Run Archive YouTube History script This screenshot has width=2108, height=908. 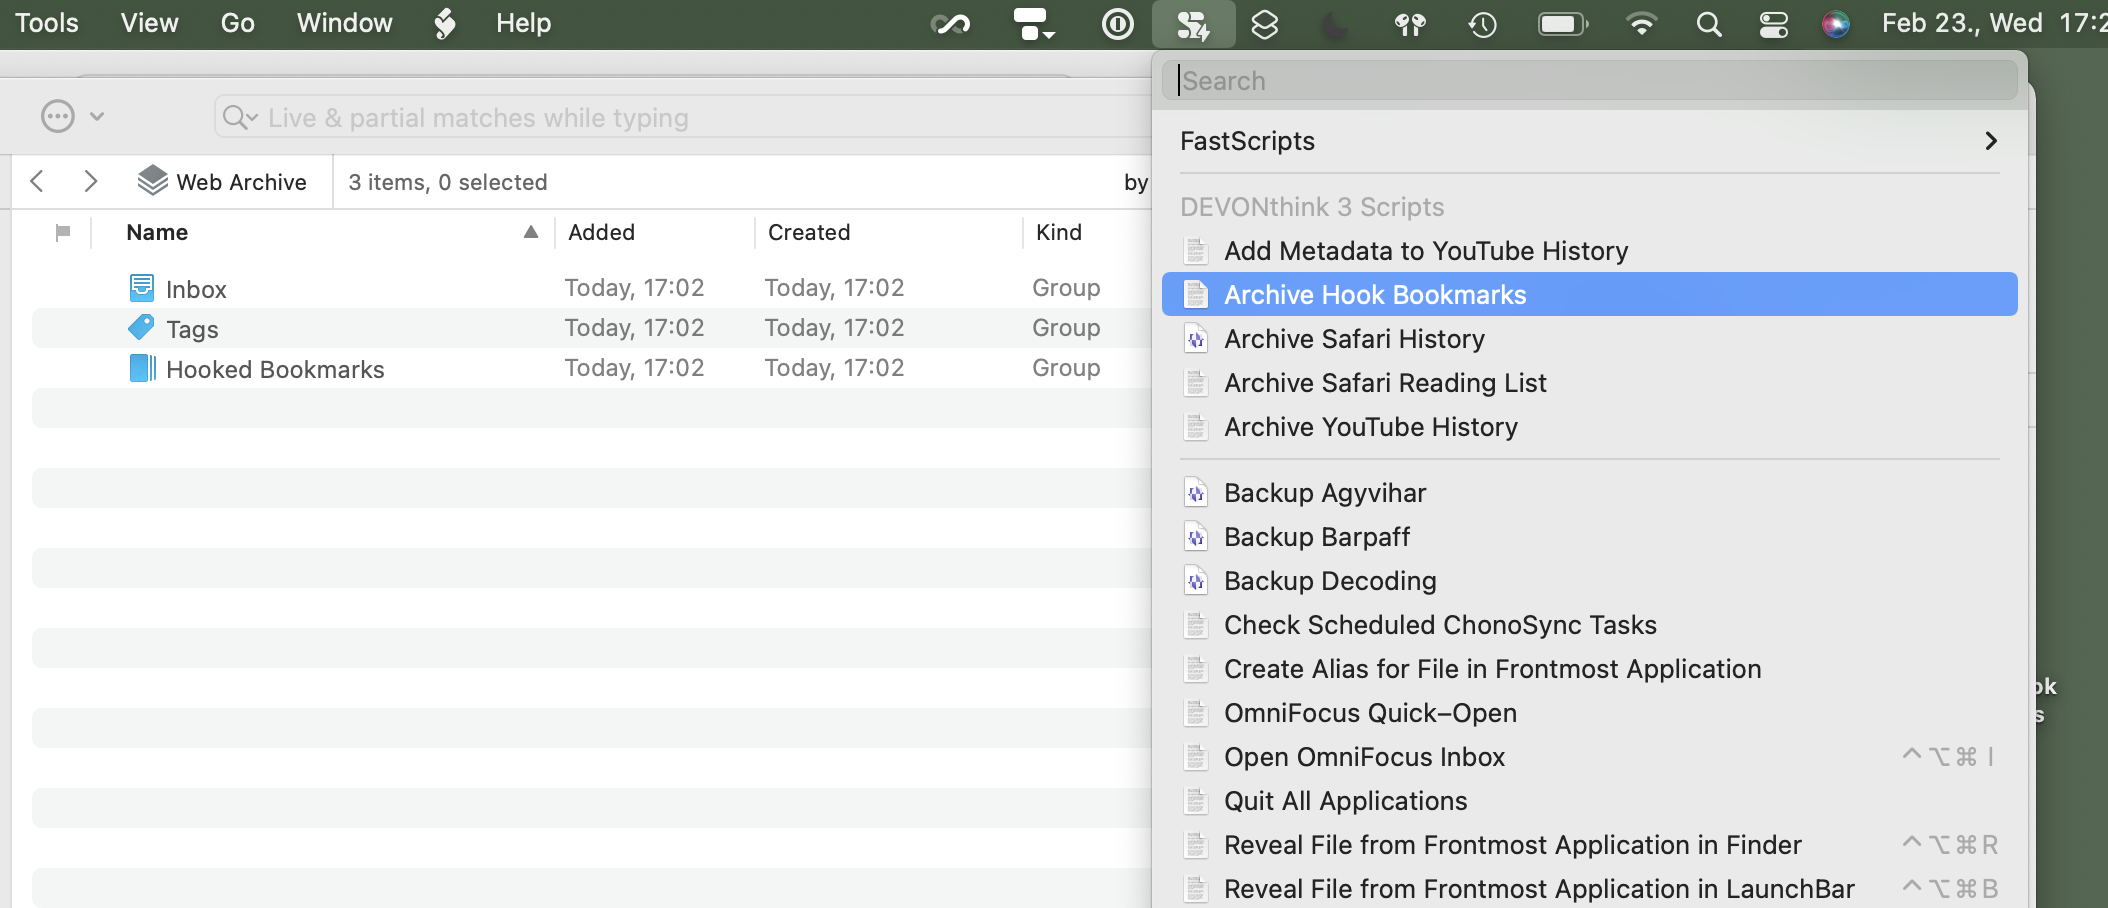click(1590, 427)
